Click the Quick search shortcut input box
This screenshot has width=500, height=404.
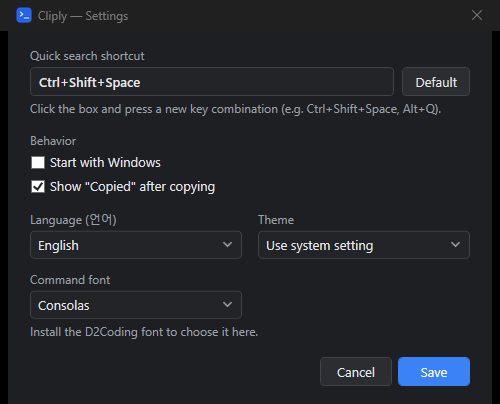[212, 82]
